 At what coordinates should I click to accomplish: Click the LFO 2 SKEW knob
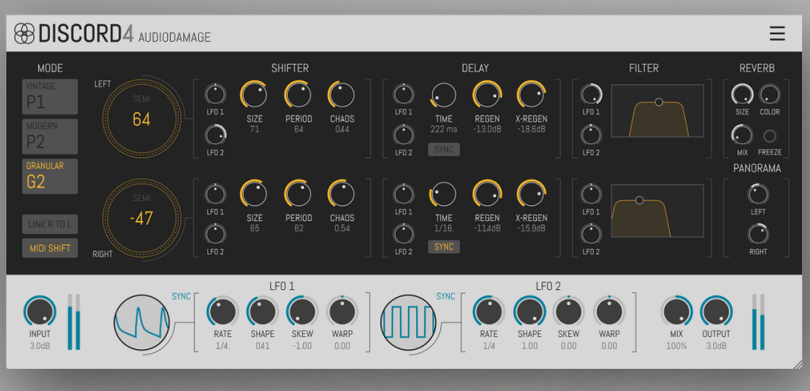coord(569,312)
